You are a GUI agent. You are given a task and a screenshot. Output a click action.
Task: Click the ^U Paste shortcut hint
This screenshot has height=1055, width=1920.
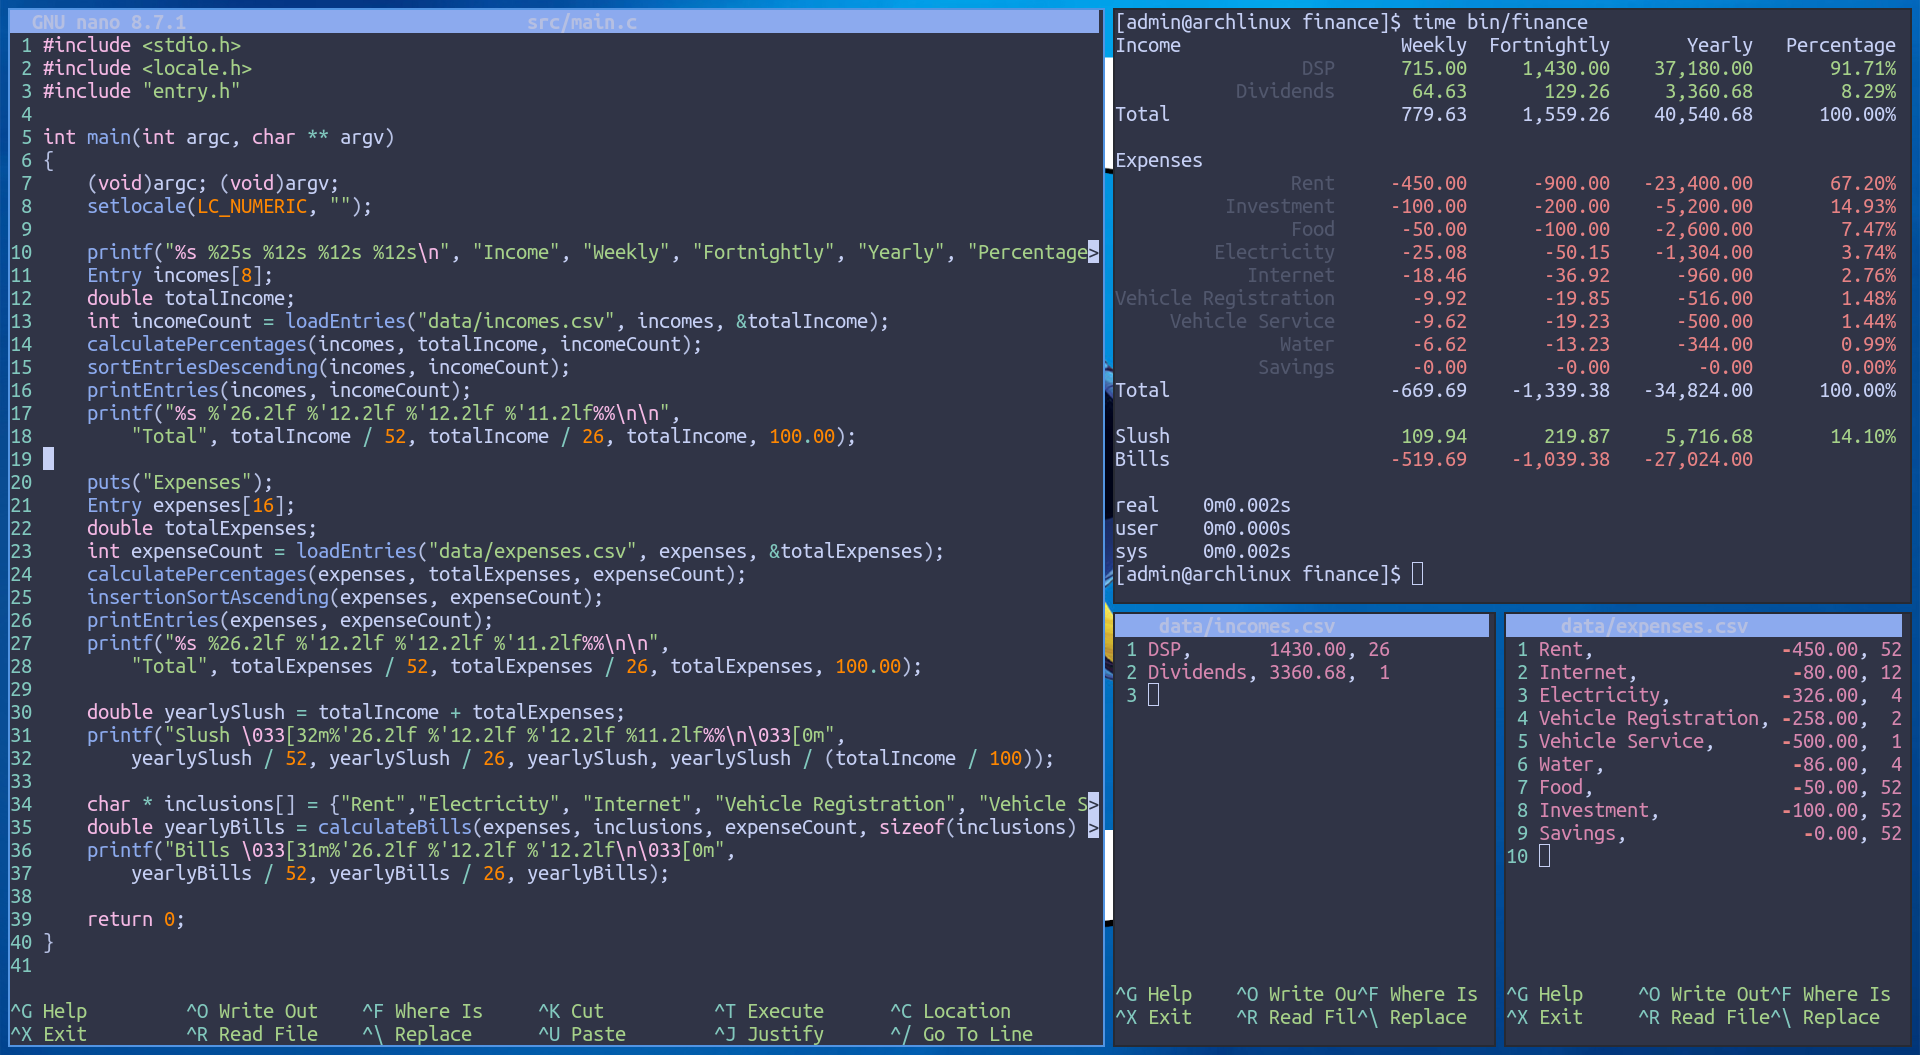(x=582, y=1034)
